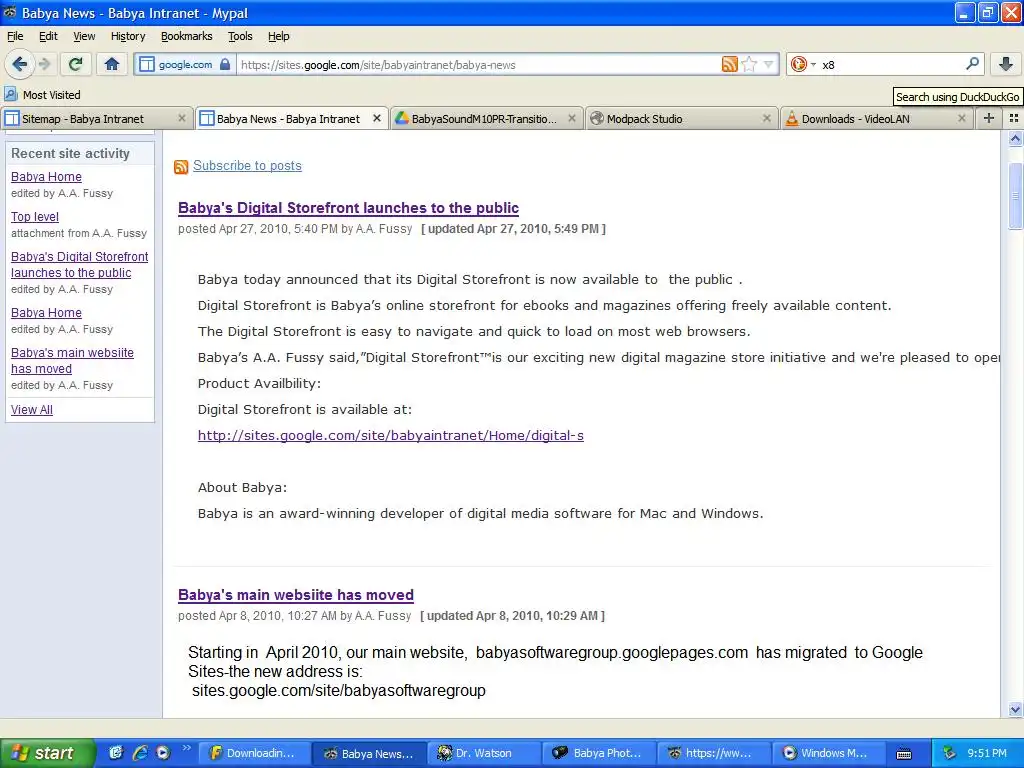Close the Modpack Studio tab
This screenshot has width=1024, height=768.
click(x=767, y=118)
